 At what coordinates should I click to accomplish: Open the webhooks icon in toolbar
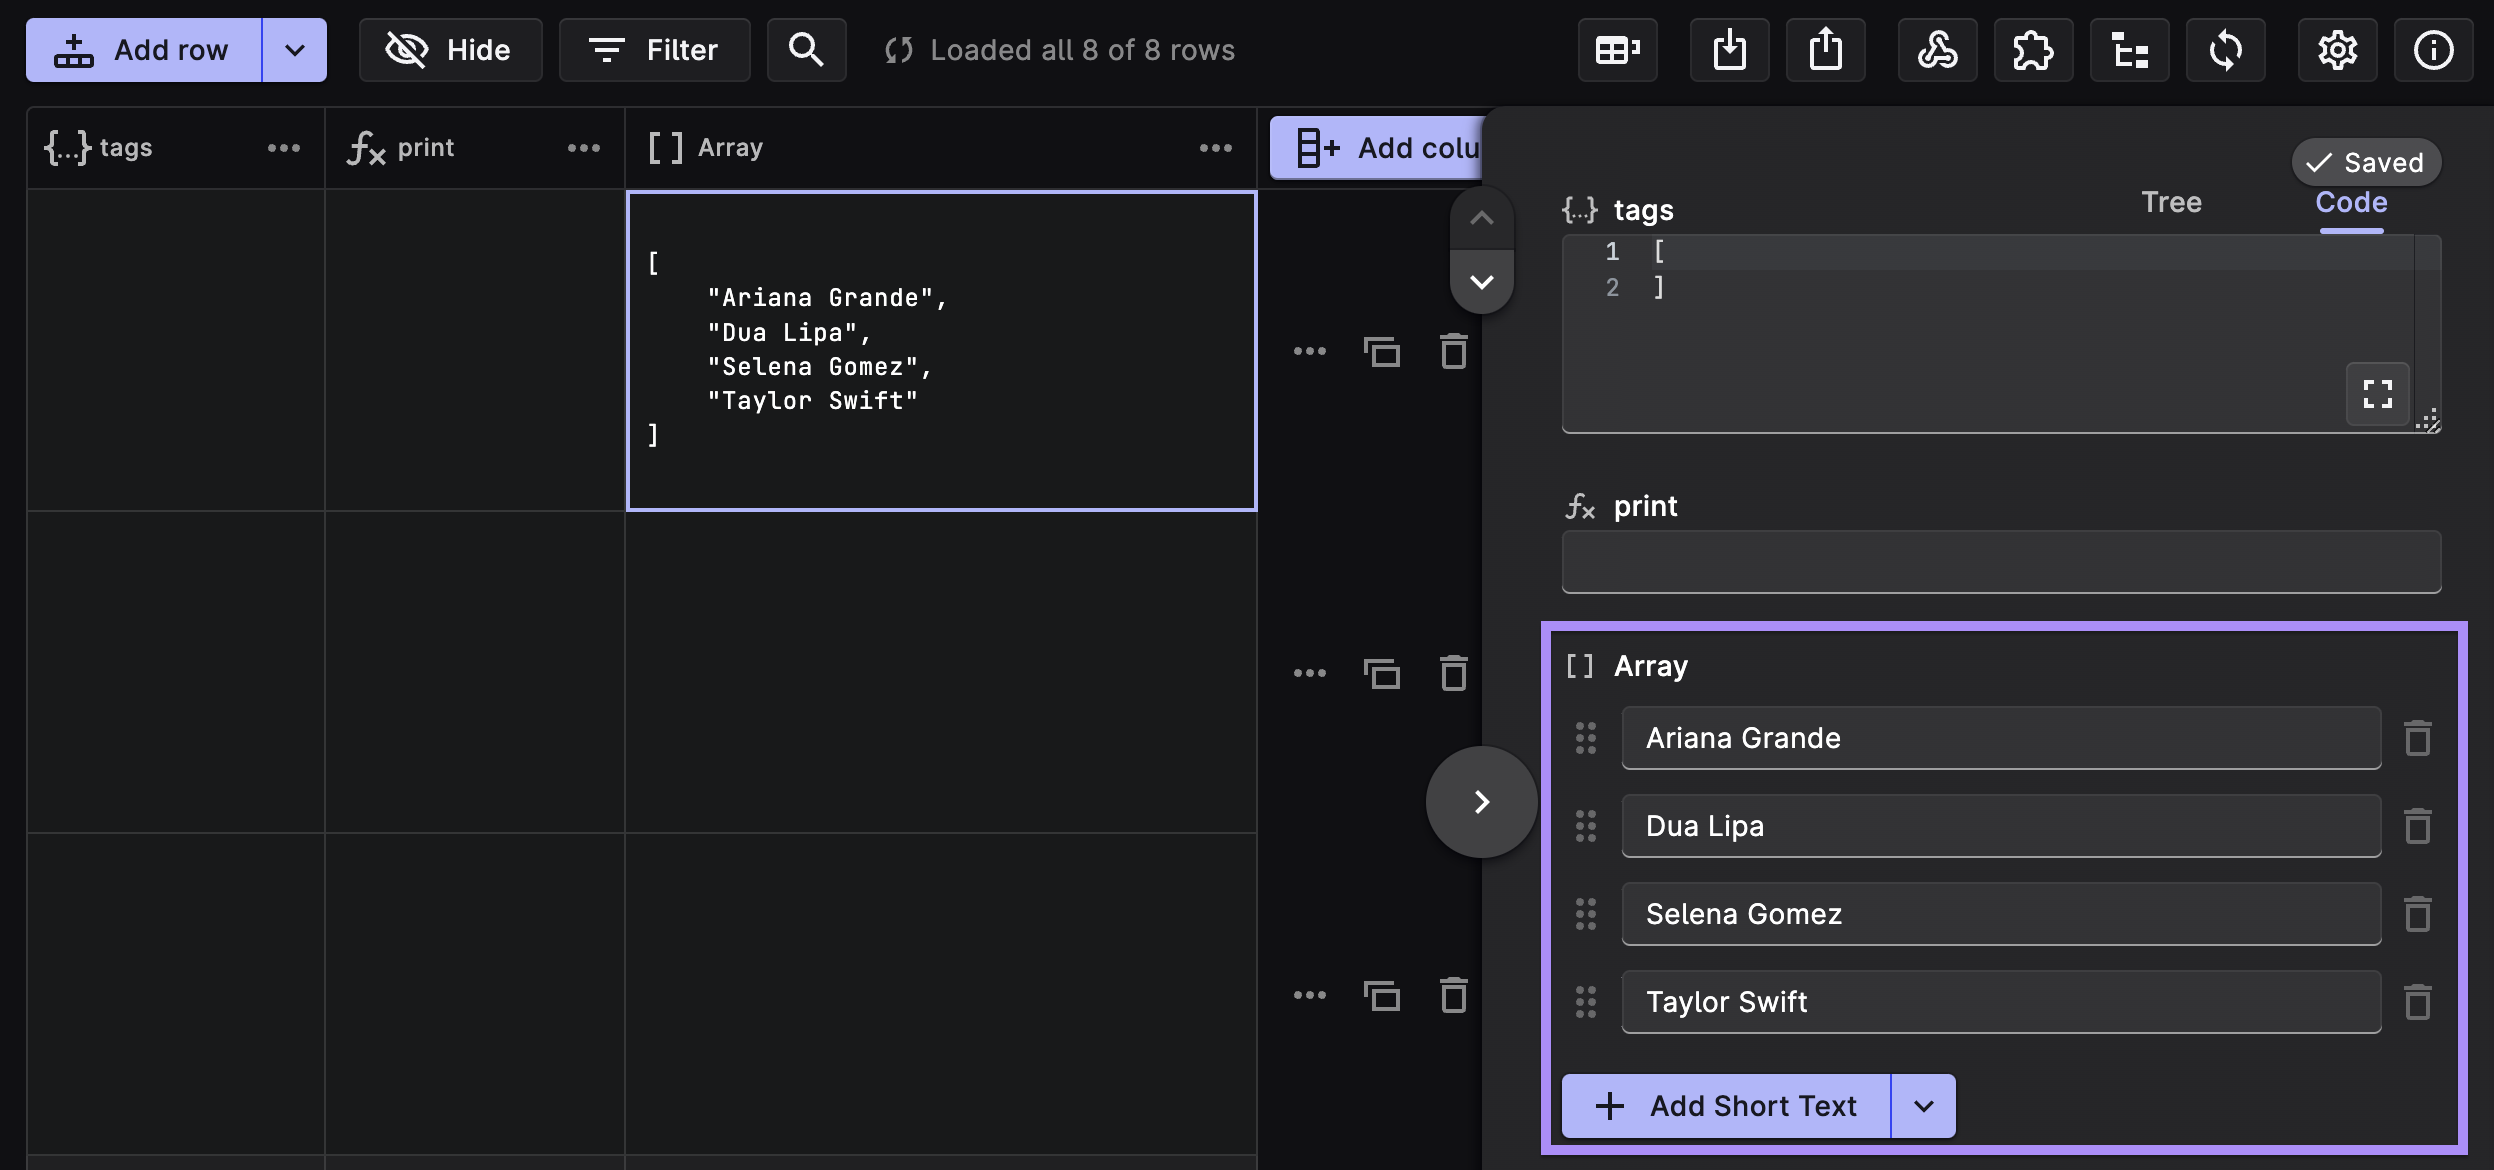[x=1937, y=50]
